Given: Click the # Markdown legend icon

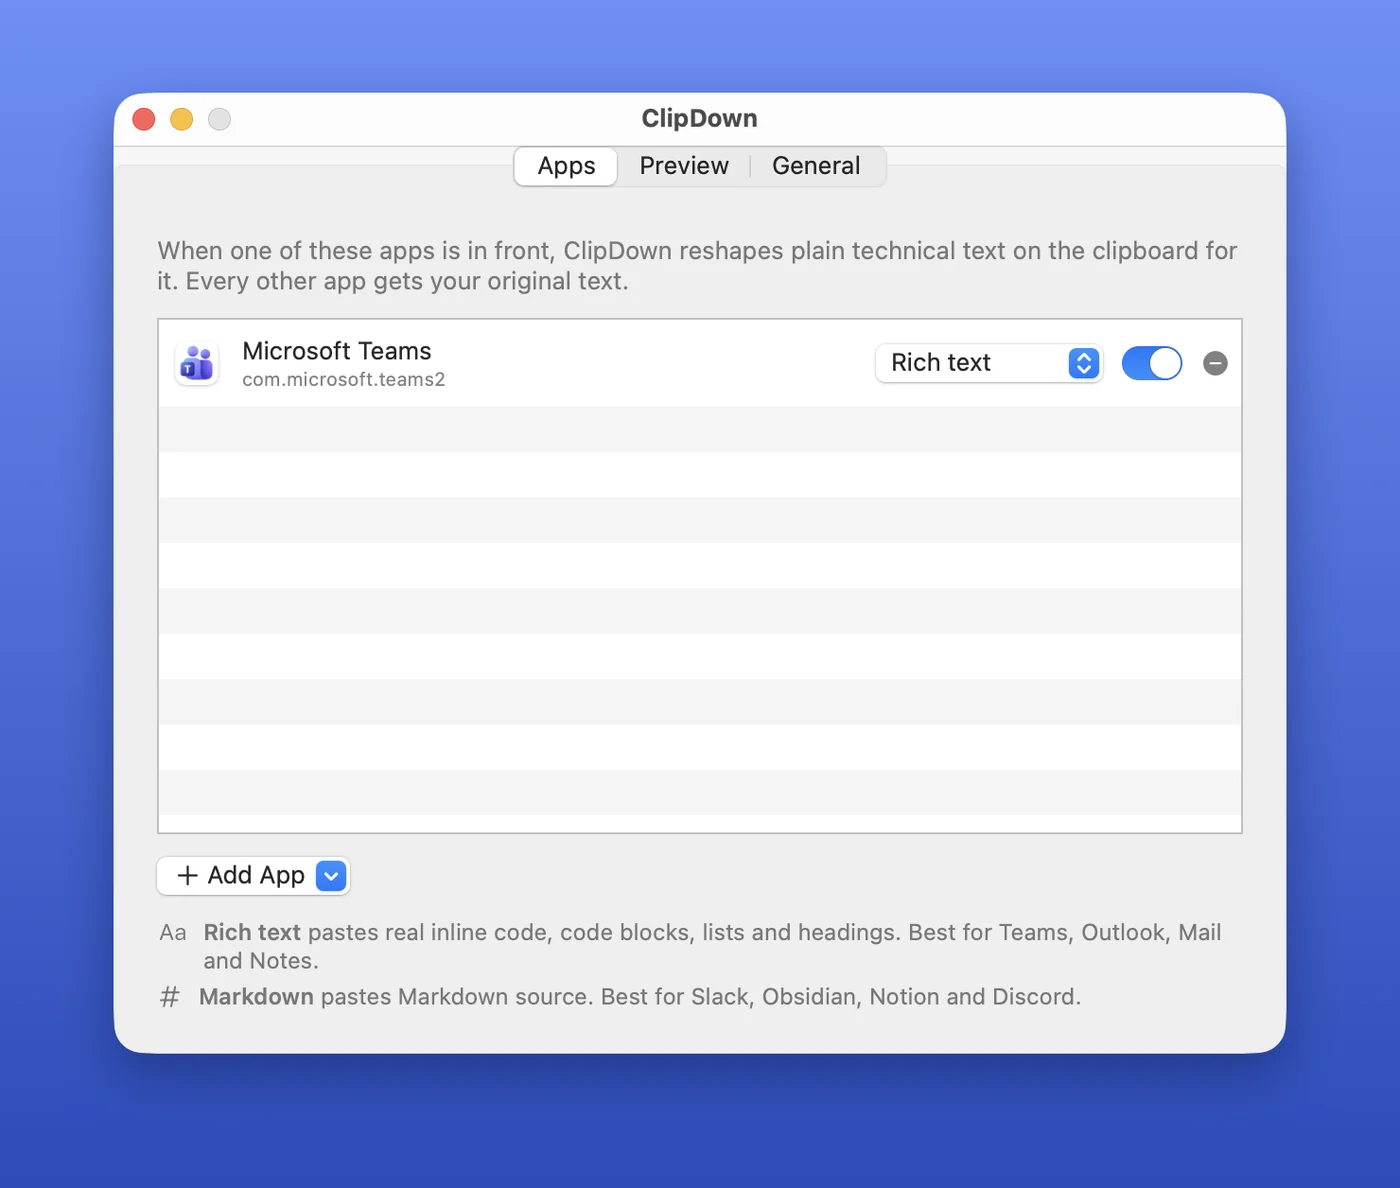Looking at the screenshot, I should coord(170,997).
